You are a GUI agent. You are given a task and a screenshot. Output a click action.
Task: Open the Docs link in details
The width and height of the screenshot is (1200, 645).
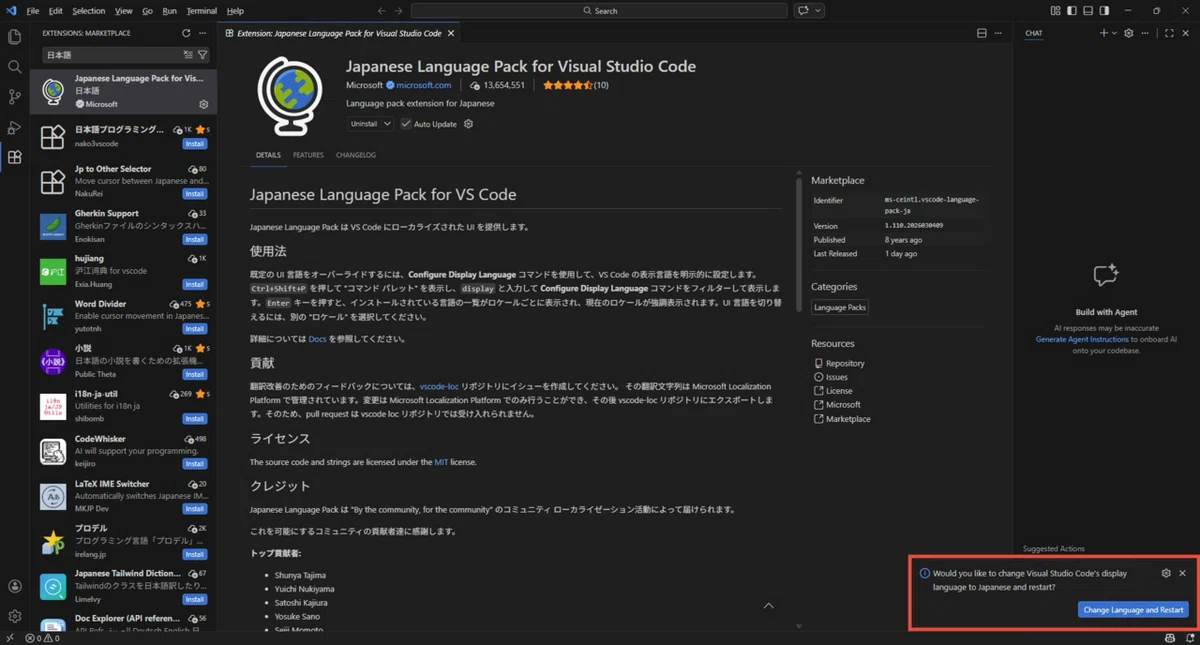(x=317, y=339)
